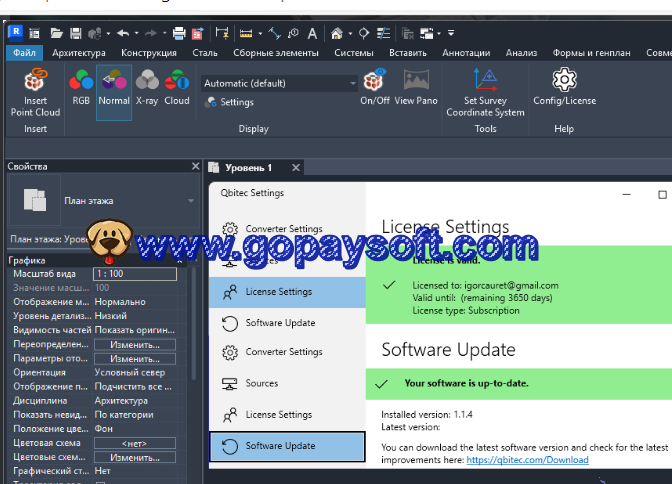Switch to the Конструкция tab
Viewport: 672px width, 484px height.
click(x=149, y=53)
